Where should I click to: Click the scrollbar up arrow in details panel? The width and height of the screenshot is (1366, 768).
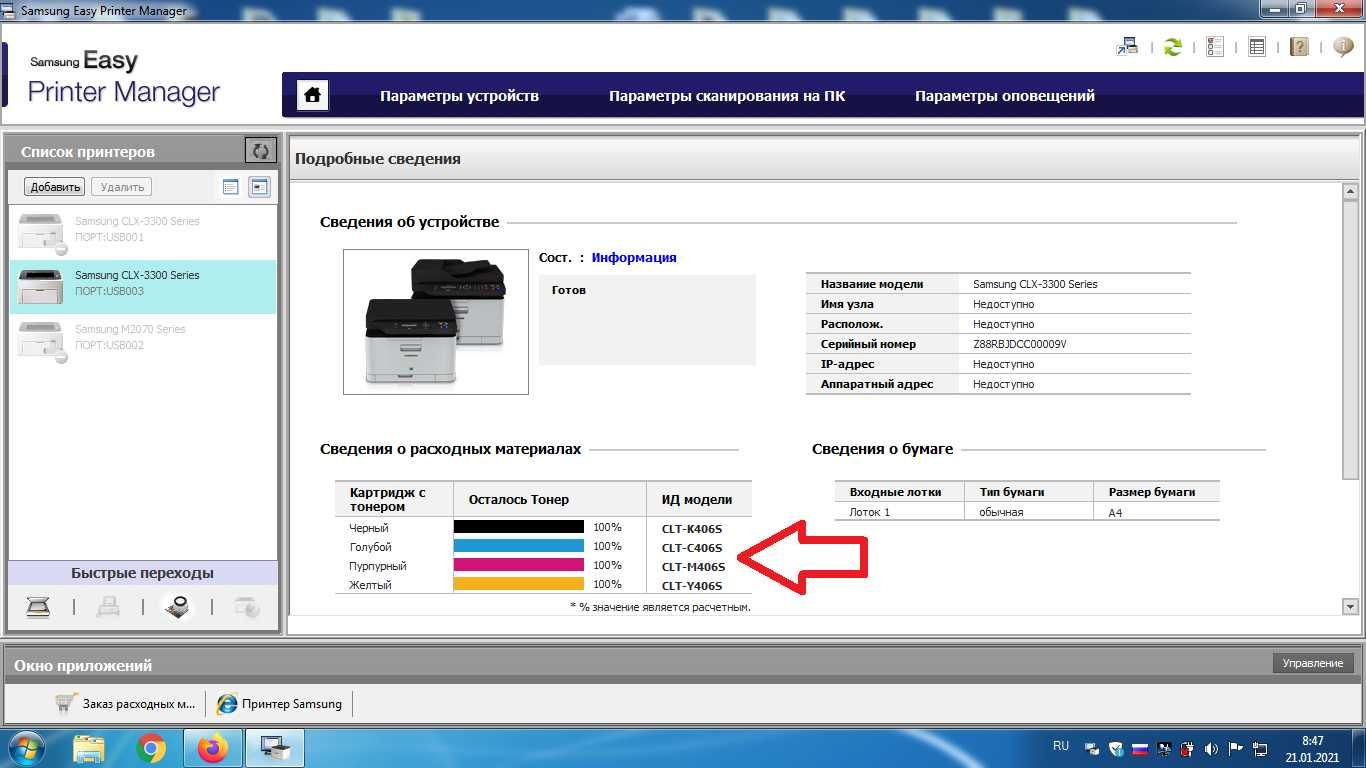point(1350,191)
